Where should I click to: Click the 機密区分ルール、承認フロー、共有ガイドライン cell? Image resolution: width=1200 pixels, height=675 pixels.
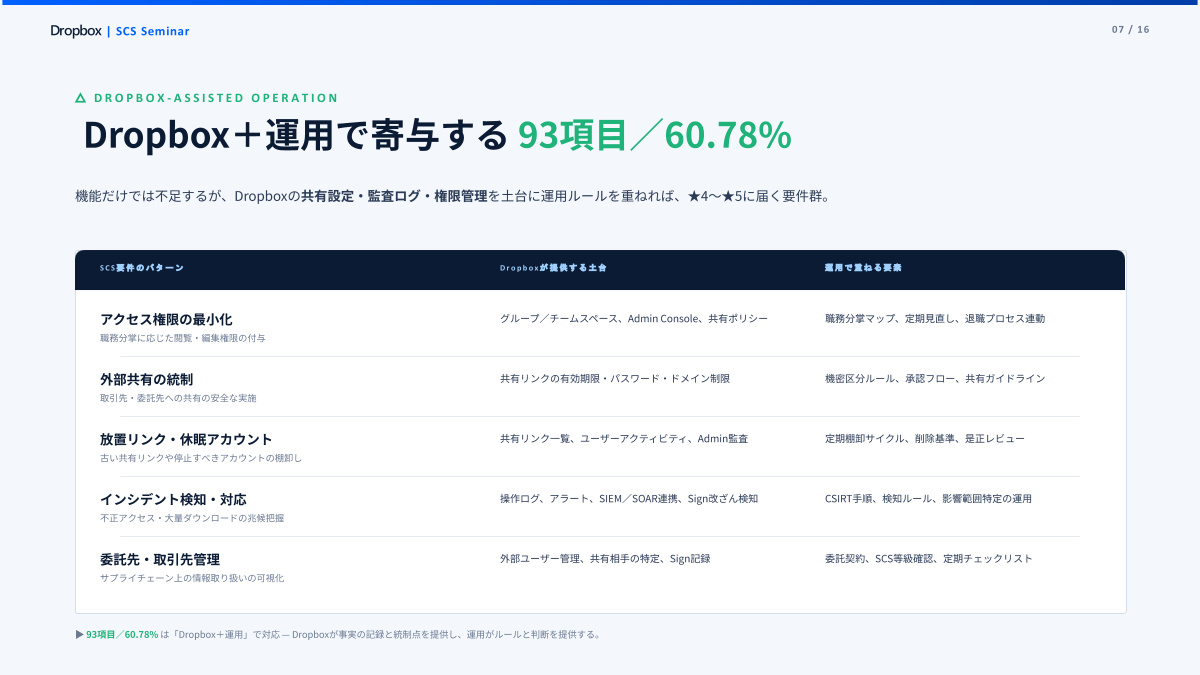935,379
